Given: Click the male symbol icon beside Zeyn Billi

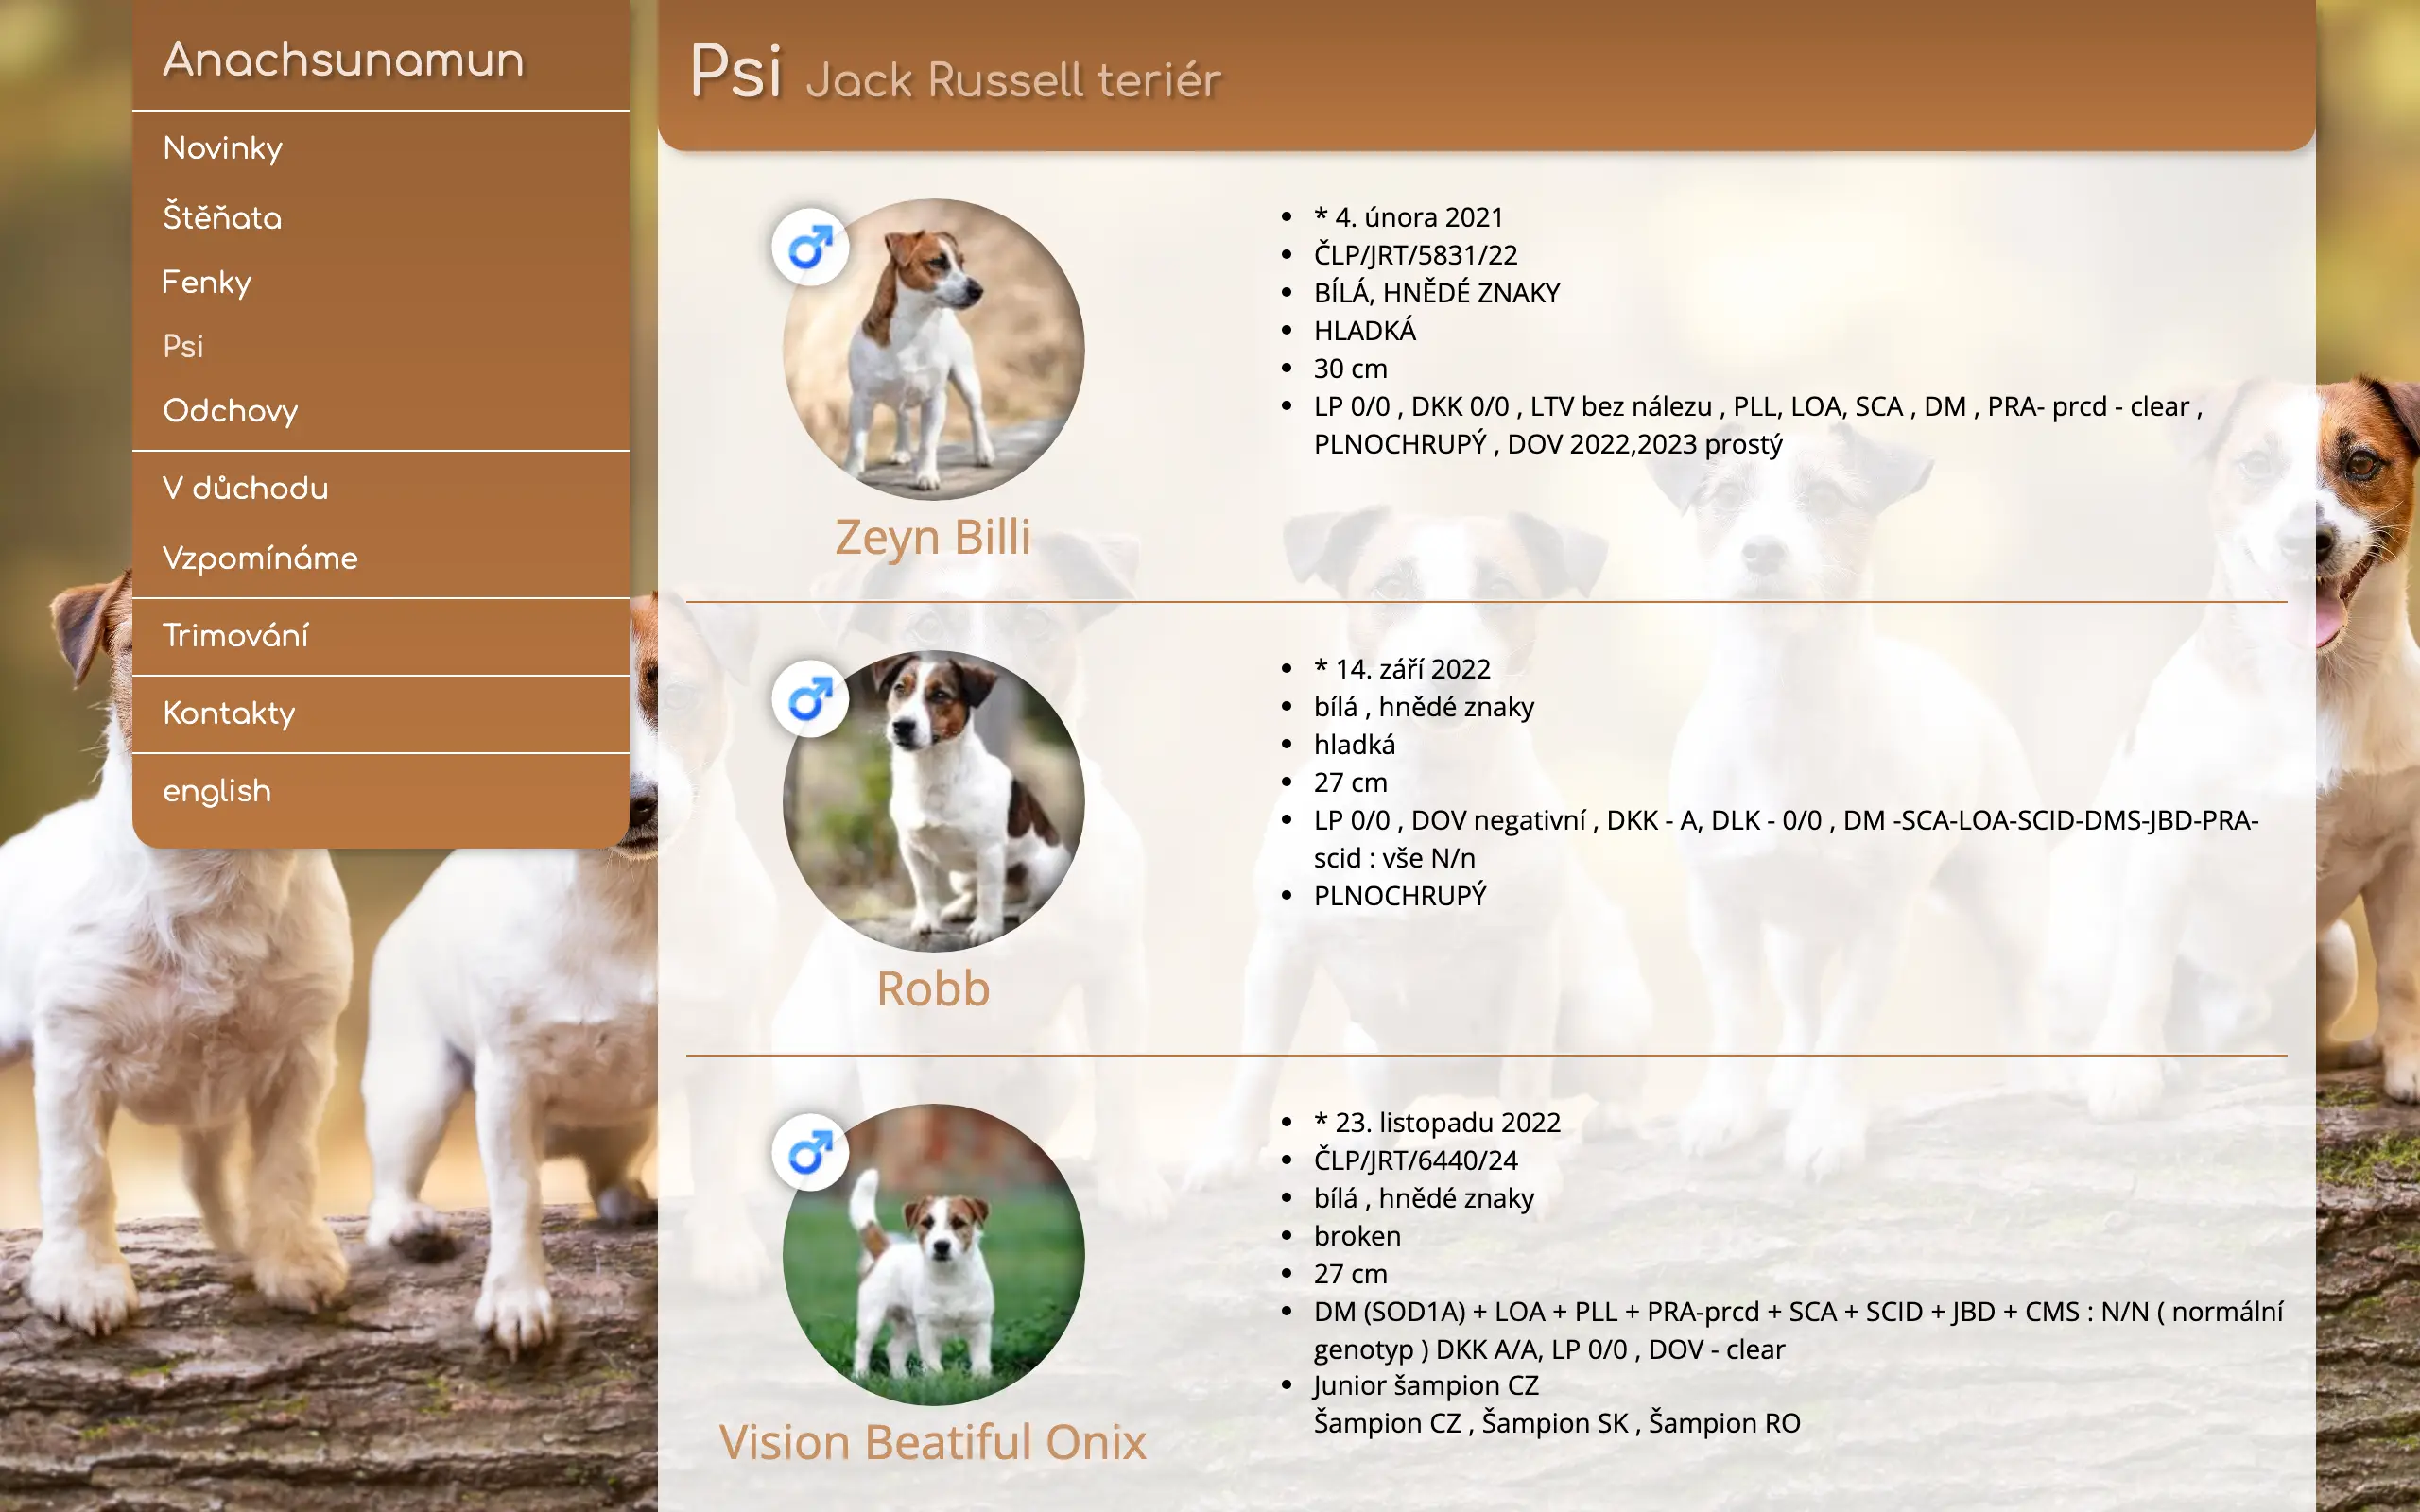Looking at the screenshot, I should click(810, 247).
